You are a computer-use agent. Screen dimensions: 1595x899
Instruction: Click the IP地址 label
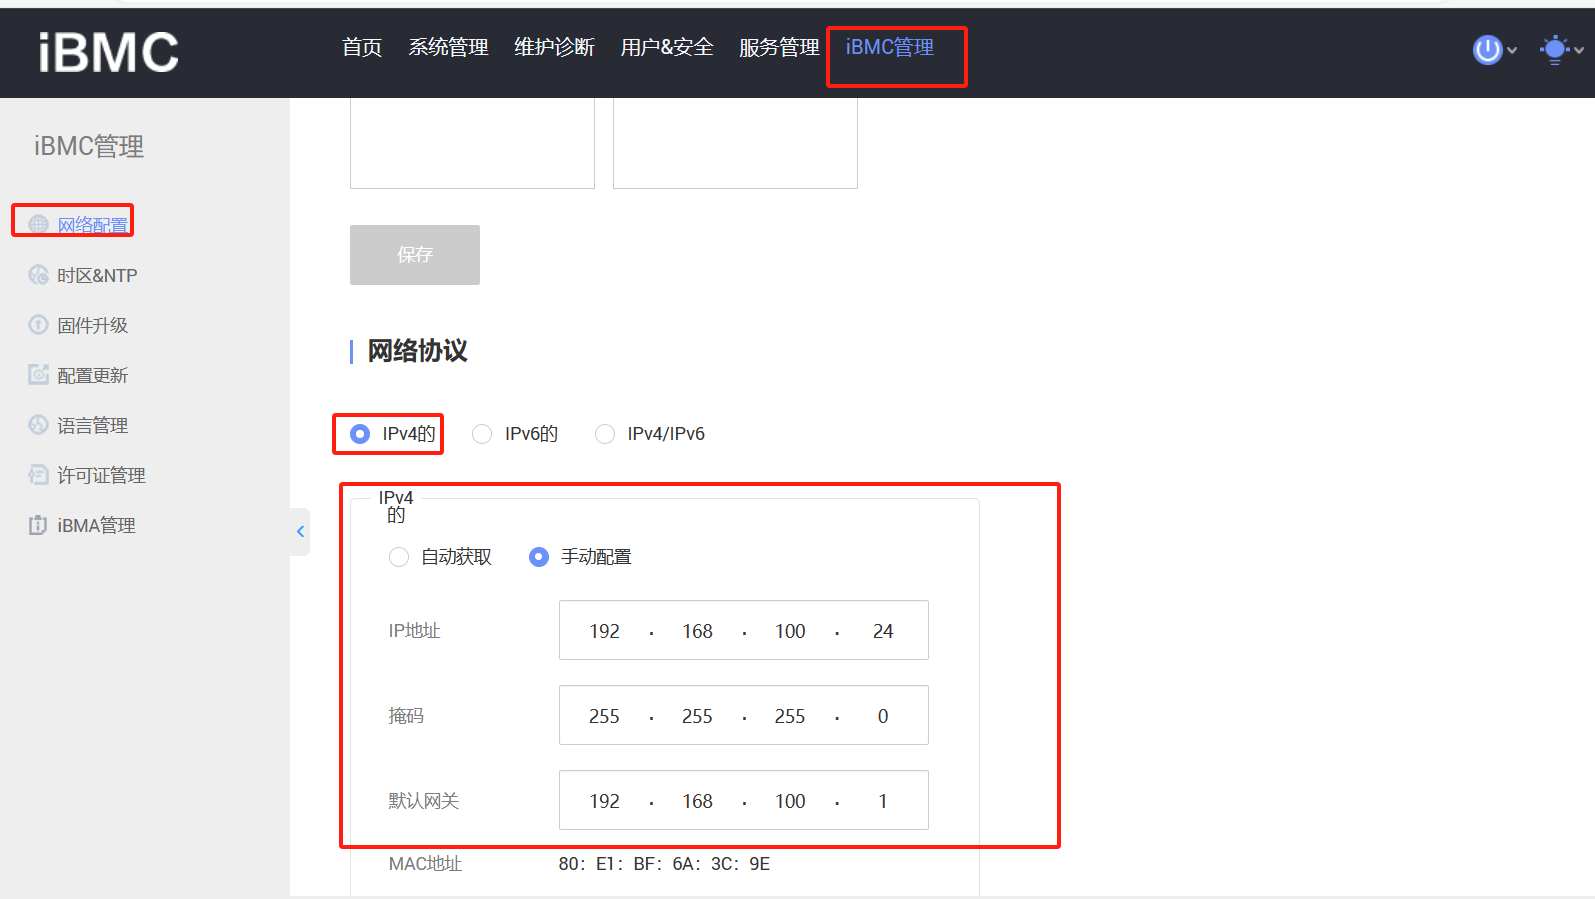pos(414,631)
